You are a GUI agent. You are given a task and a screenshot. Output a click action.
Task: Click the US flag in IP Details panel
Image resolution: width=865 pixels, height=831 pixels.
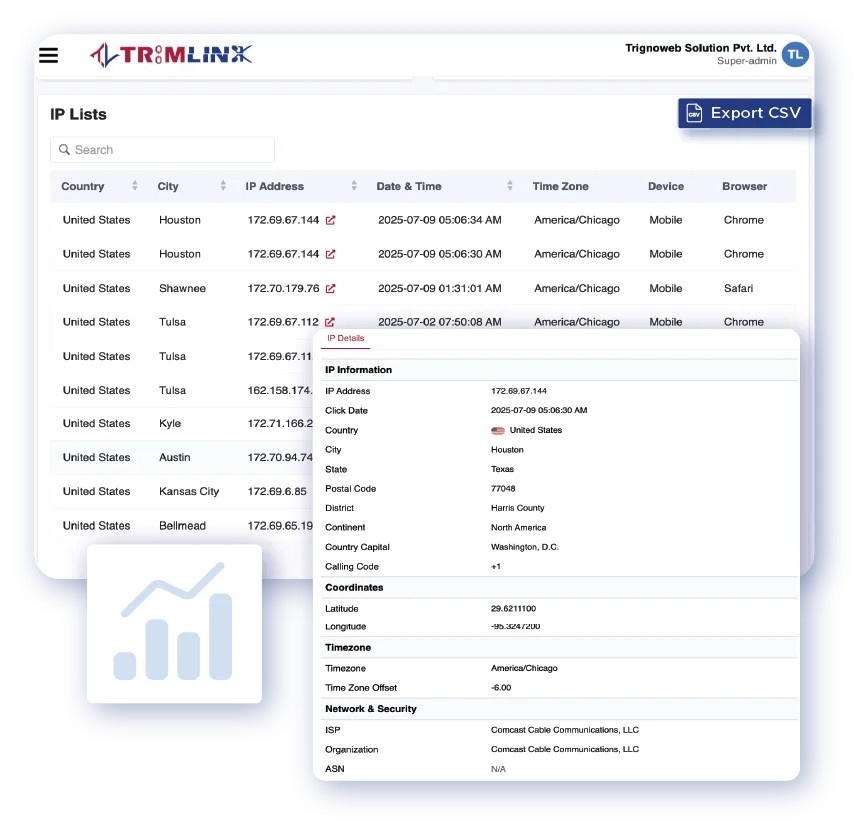pos(497,430)
